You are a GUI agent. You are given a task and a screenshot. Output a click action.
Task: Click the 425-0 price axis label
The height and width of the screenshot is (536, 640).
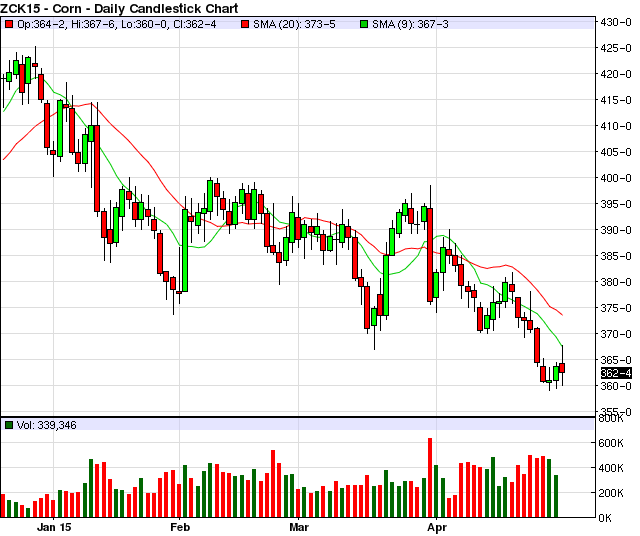click(x=616, y=48)
